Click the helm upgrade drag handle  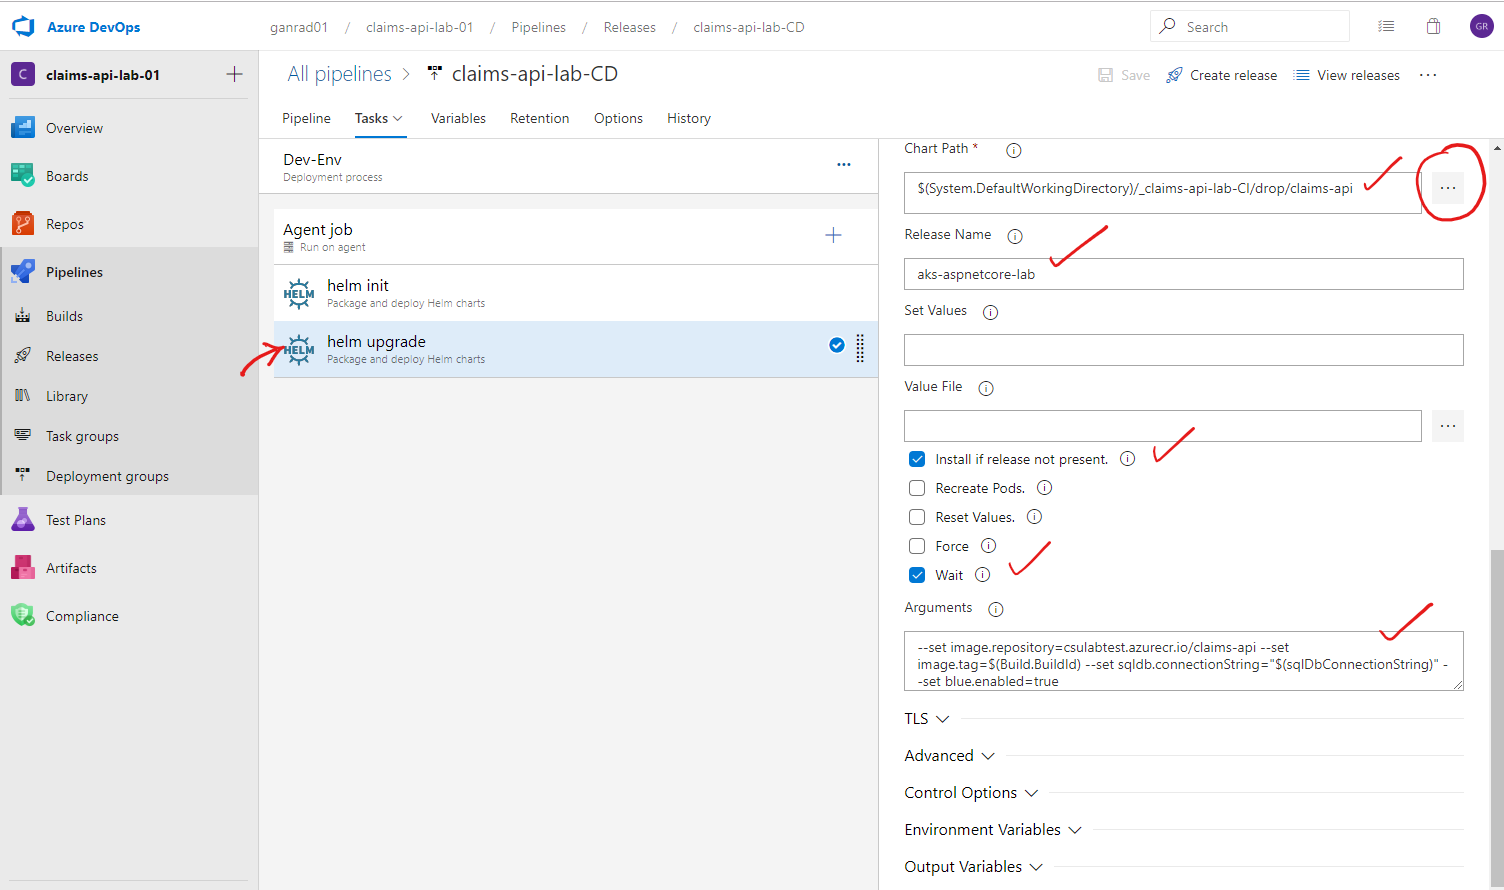tap(860, 347)
